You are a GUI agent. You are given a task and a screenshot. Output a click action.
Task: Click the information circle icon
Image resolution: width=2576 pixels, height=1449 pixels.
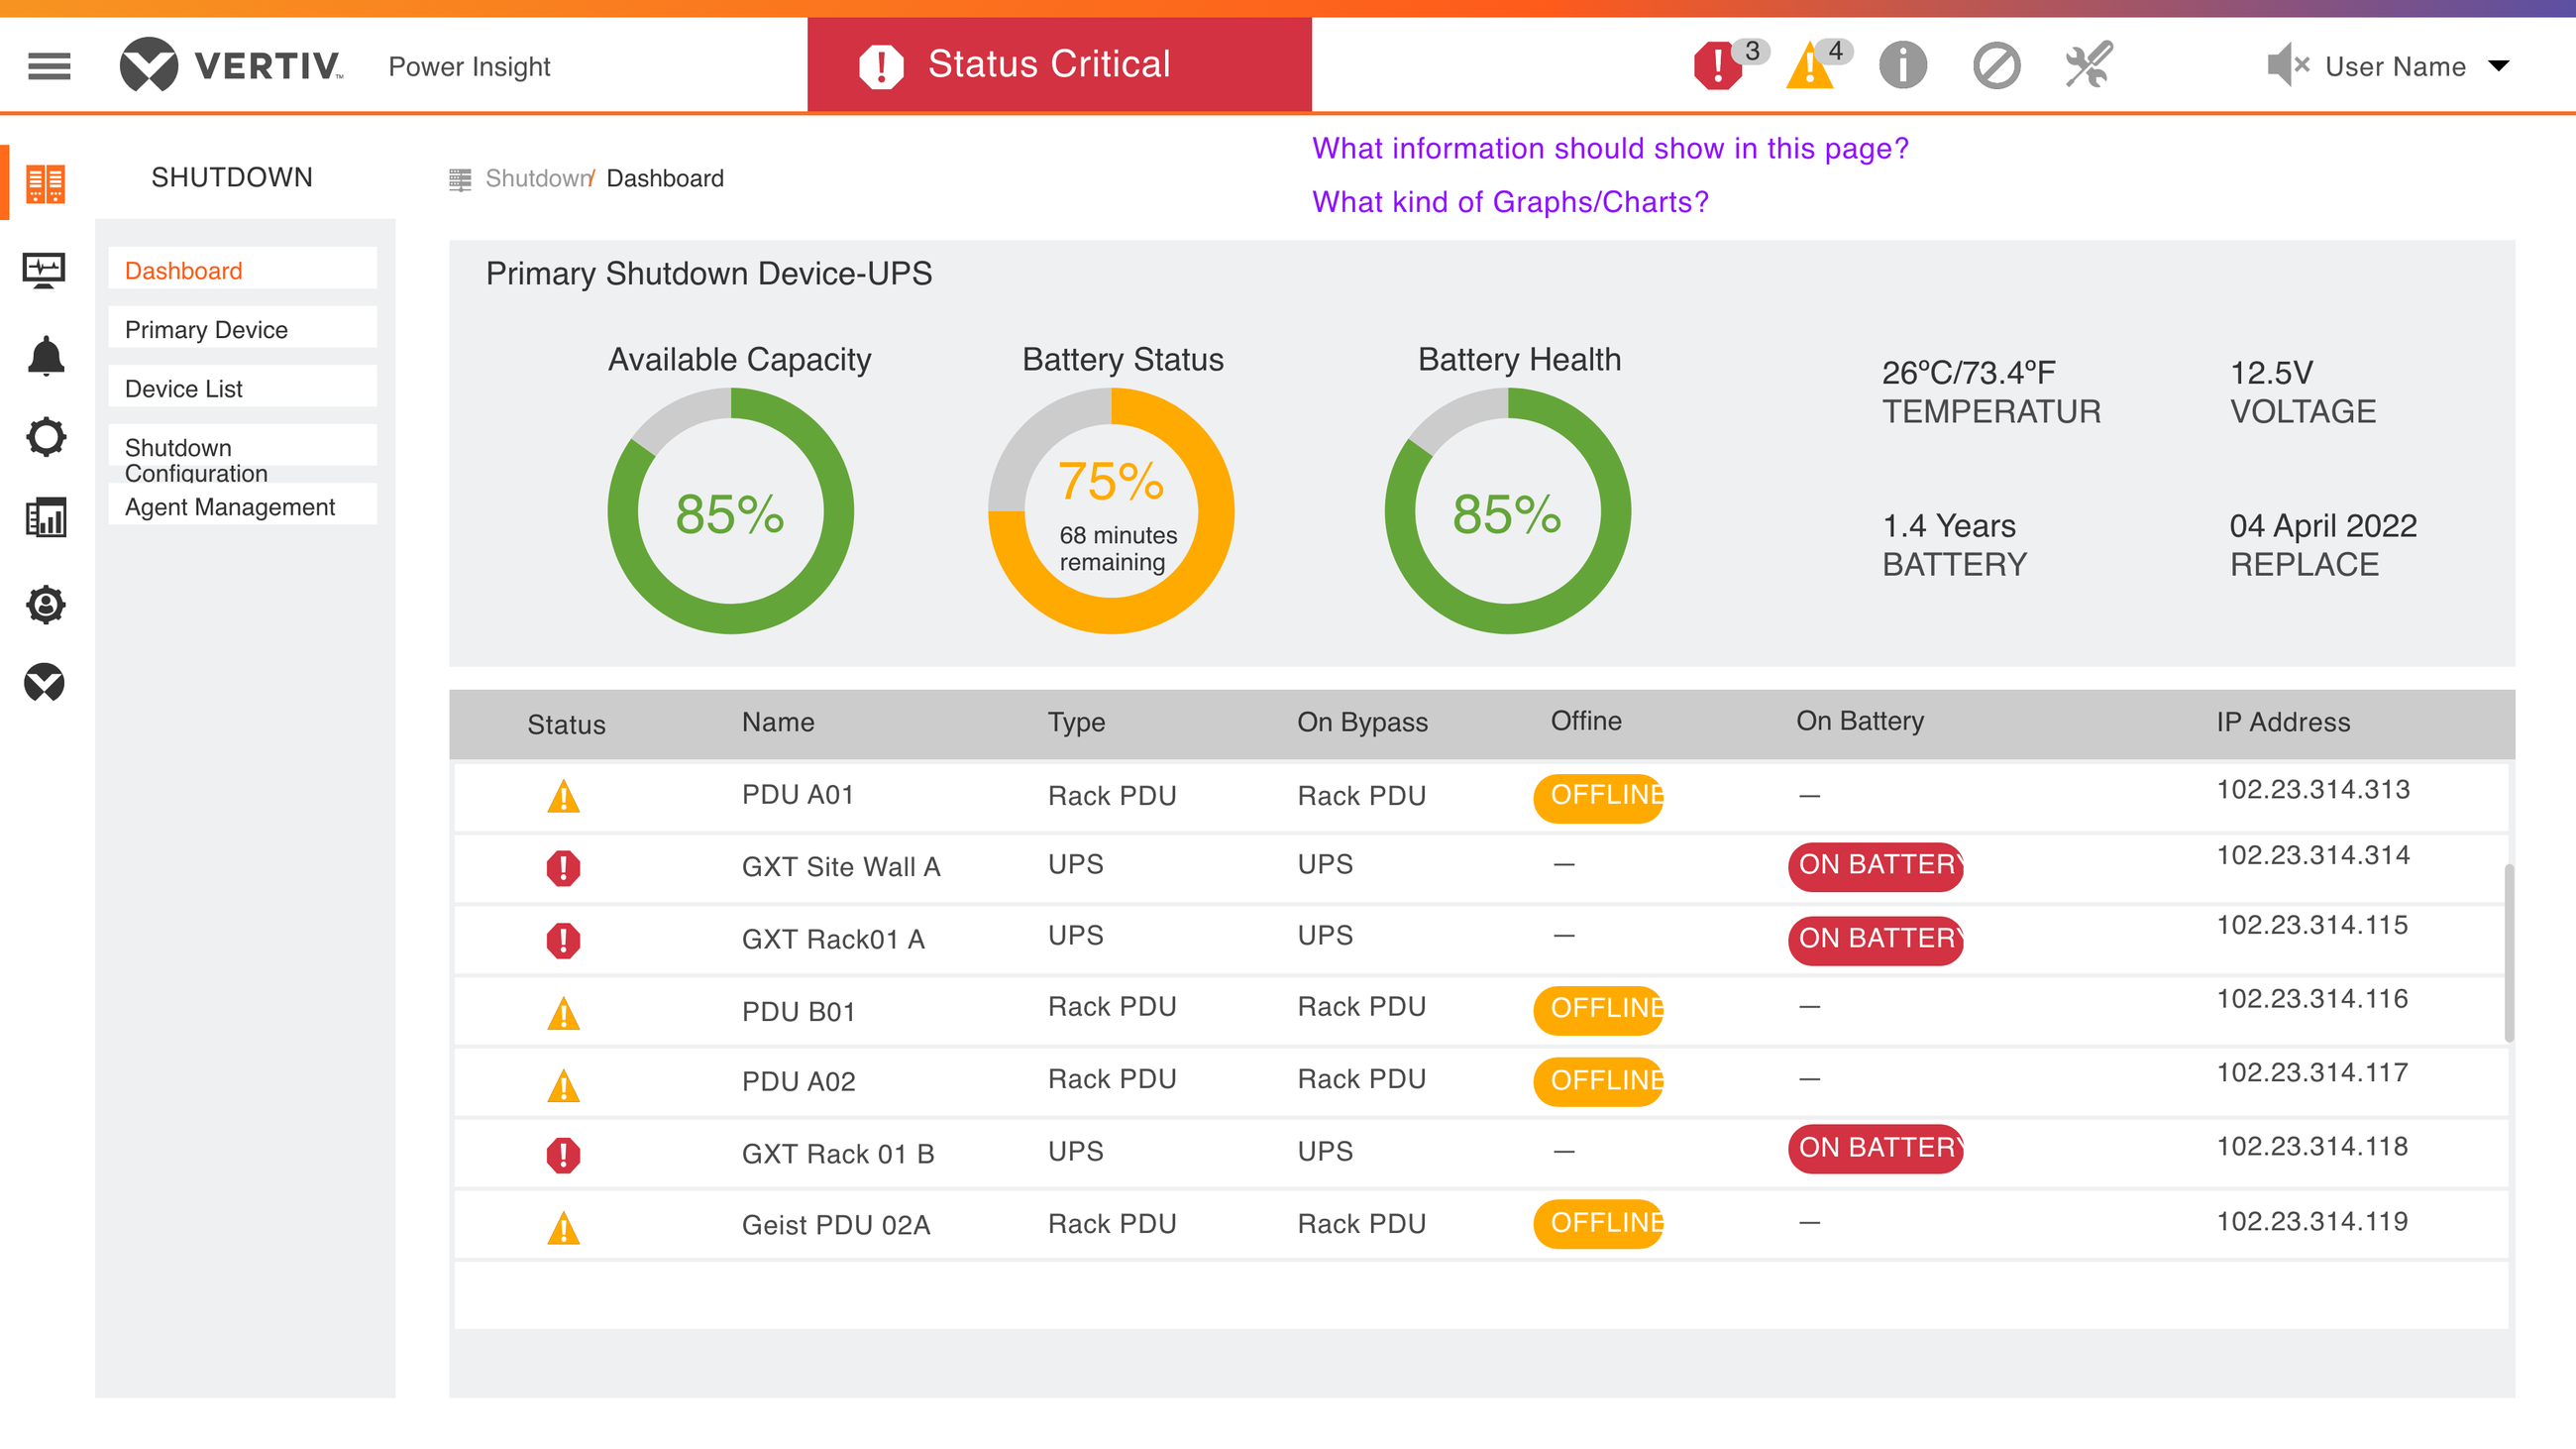(1902, 66)
